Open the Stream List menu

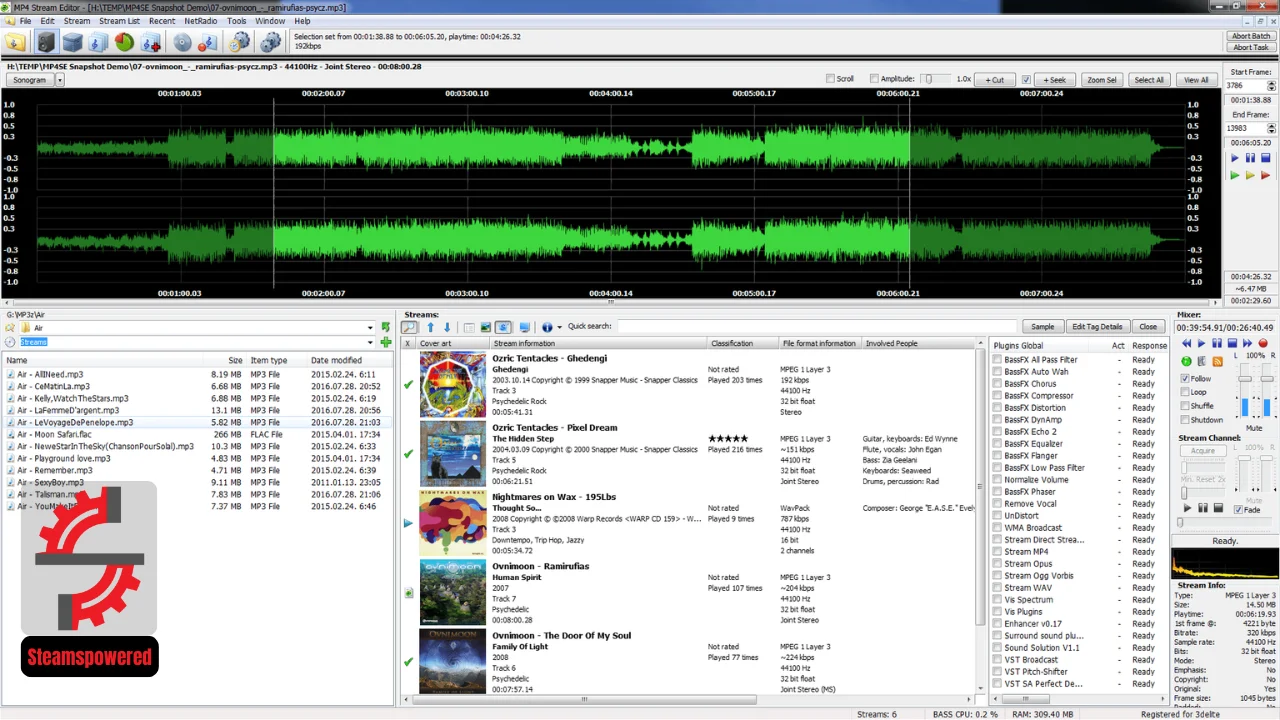[x=119, y=21]
